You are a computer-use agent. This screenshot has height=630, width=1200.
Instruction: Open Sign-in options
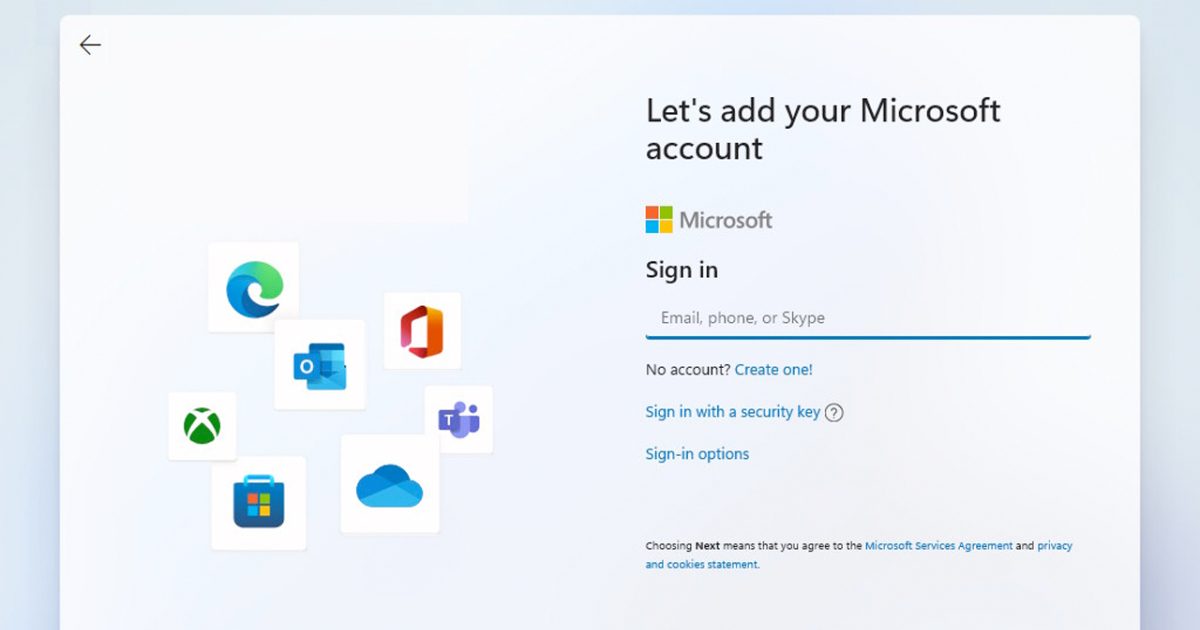[697, 454]
